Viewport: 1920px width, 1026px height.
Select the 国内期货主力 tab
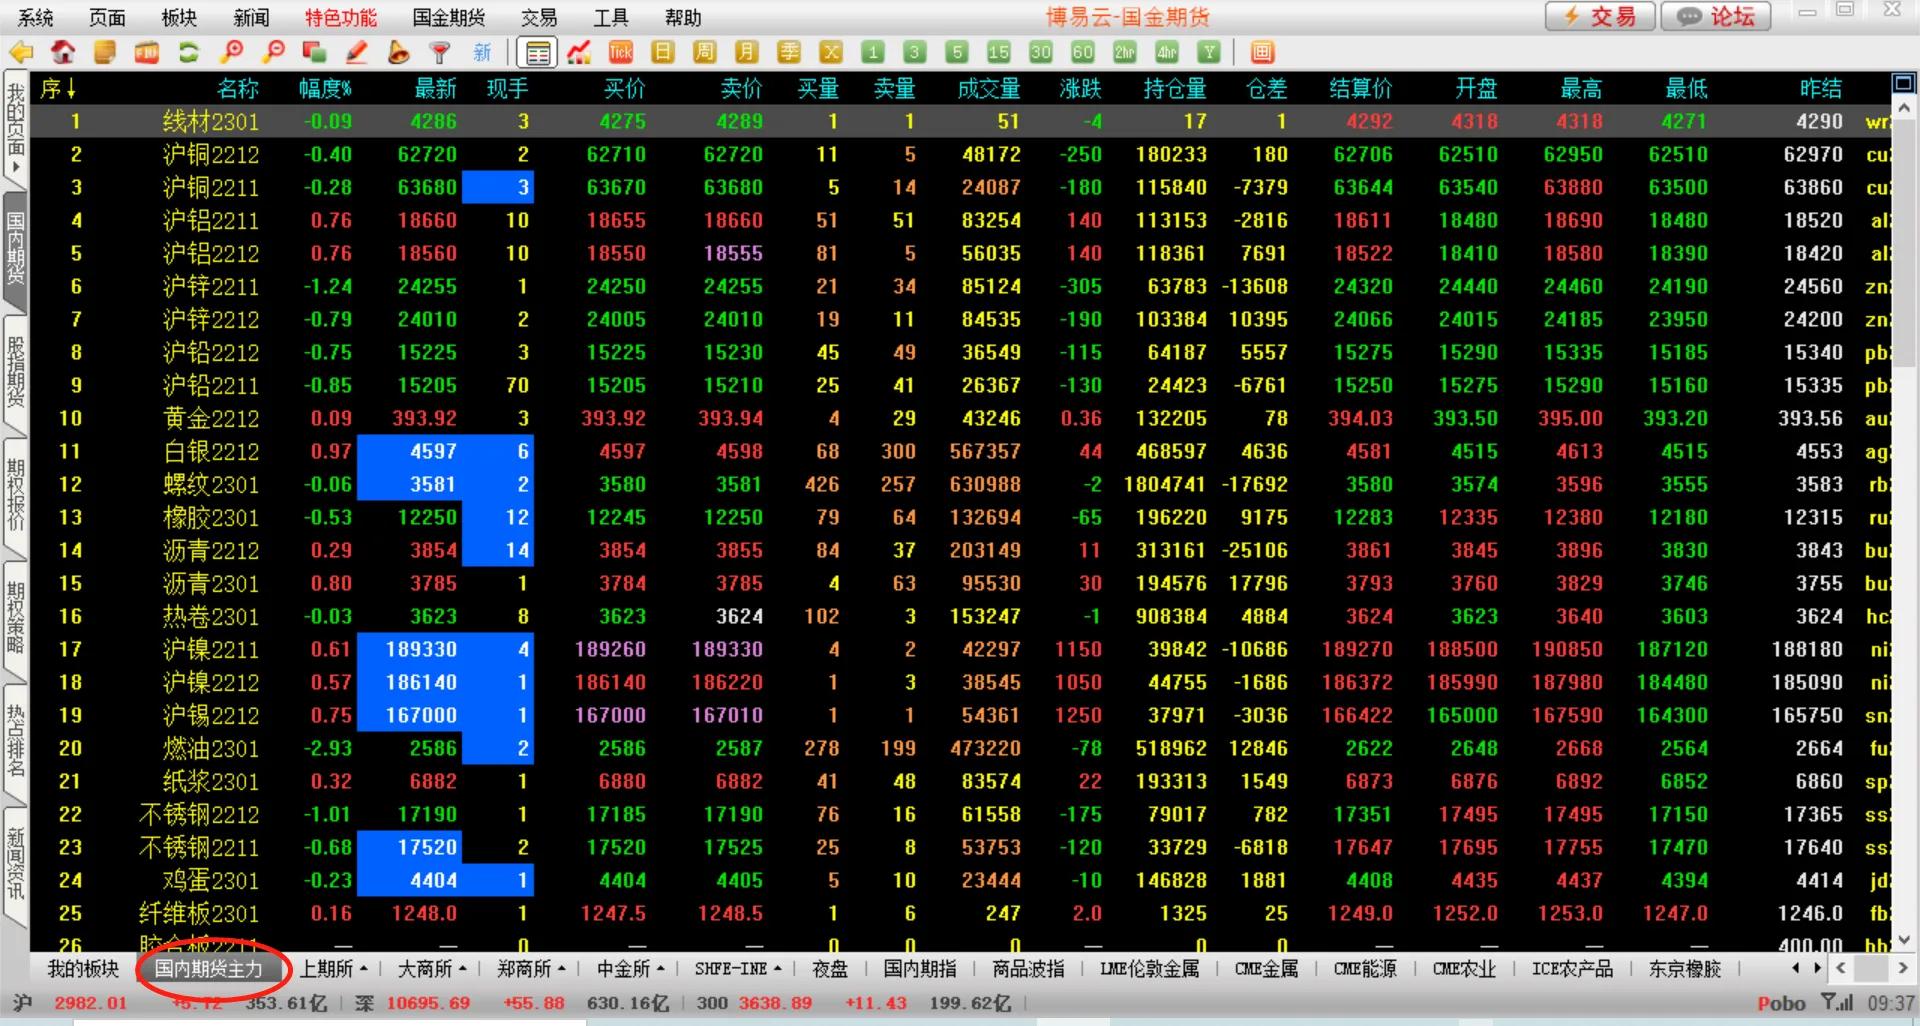208,969
